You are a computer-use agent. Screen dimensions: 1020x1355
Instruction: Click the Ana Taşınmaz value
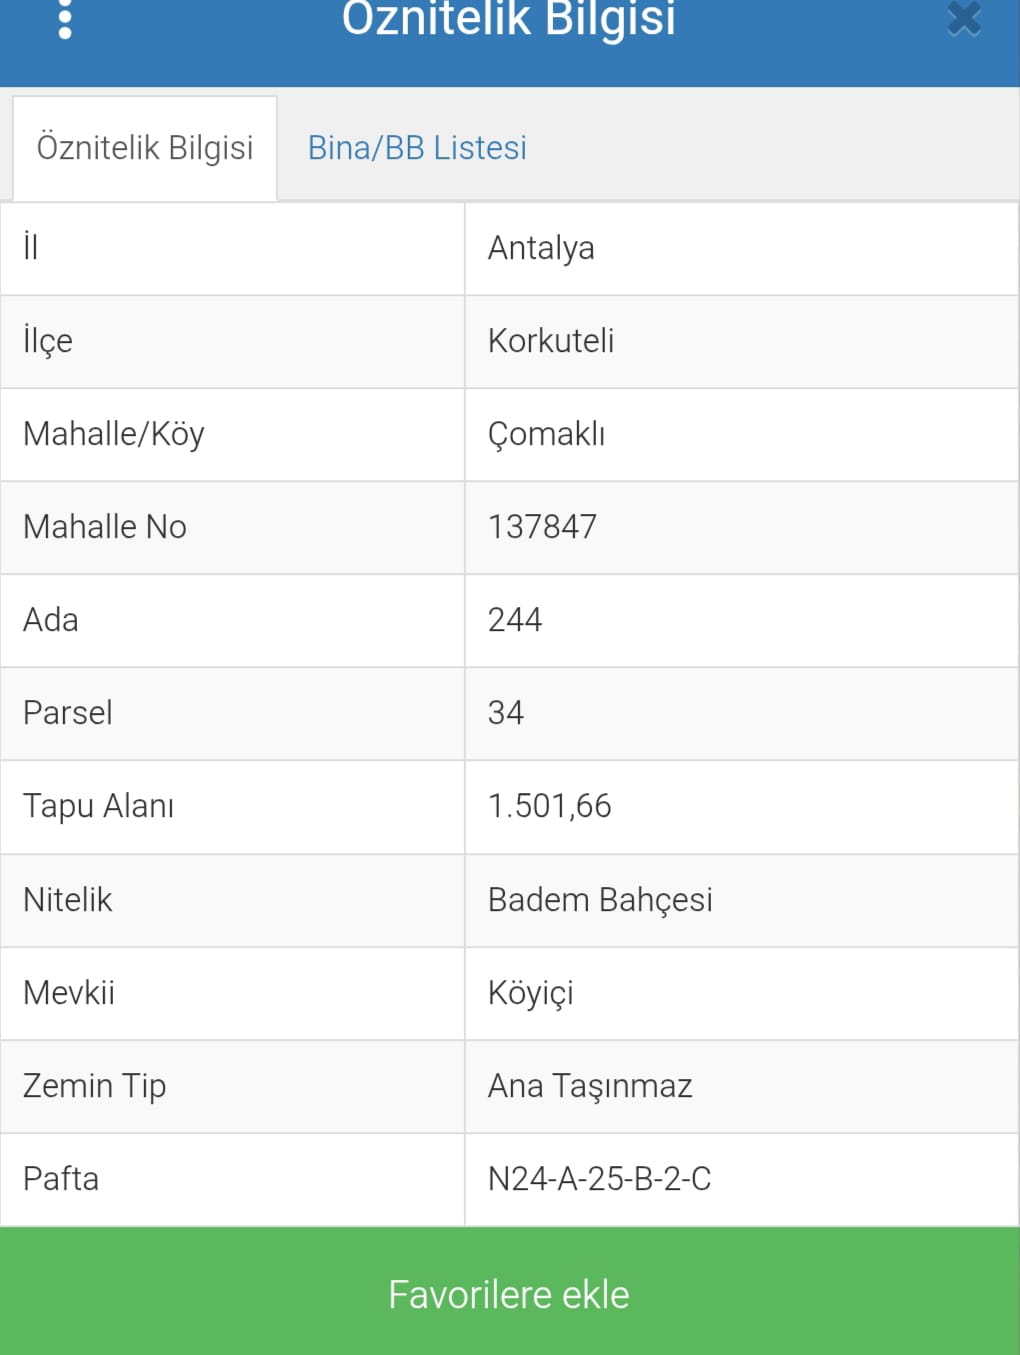pyautogui.click(x=590, y=1086)
